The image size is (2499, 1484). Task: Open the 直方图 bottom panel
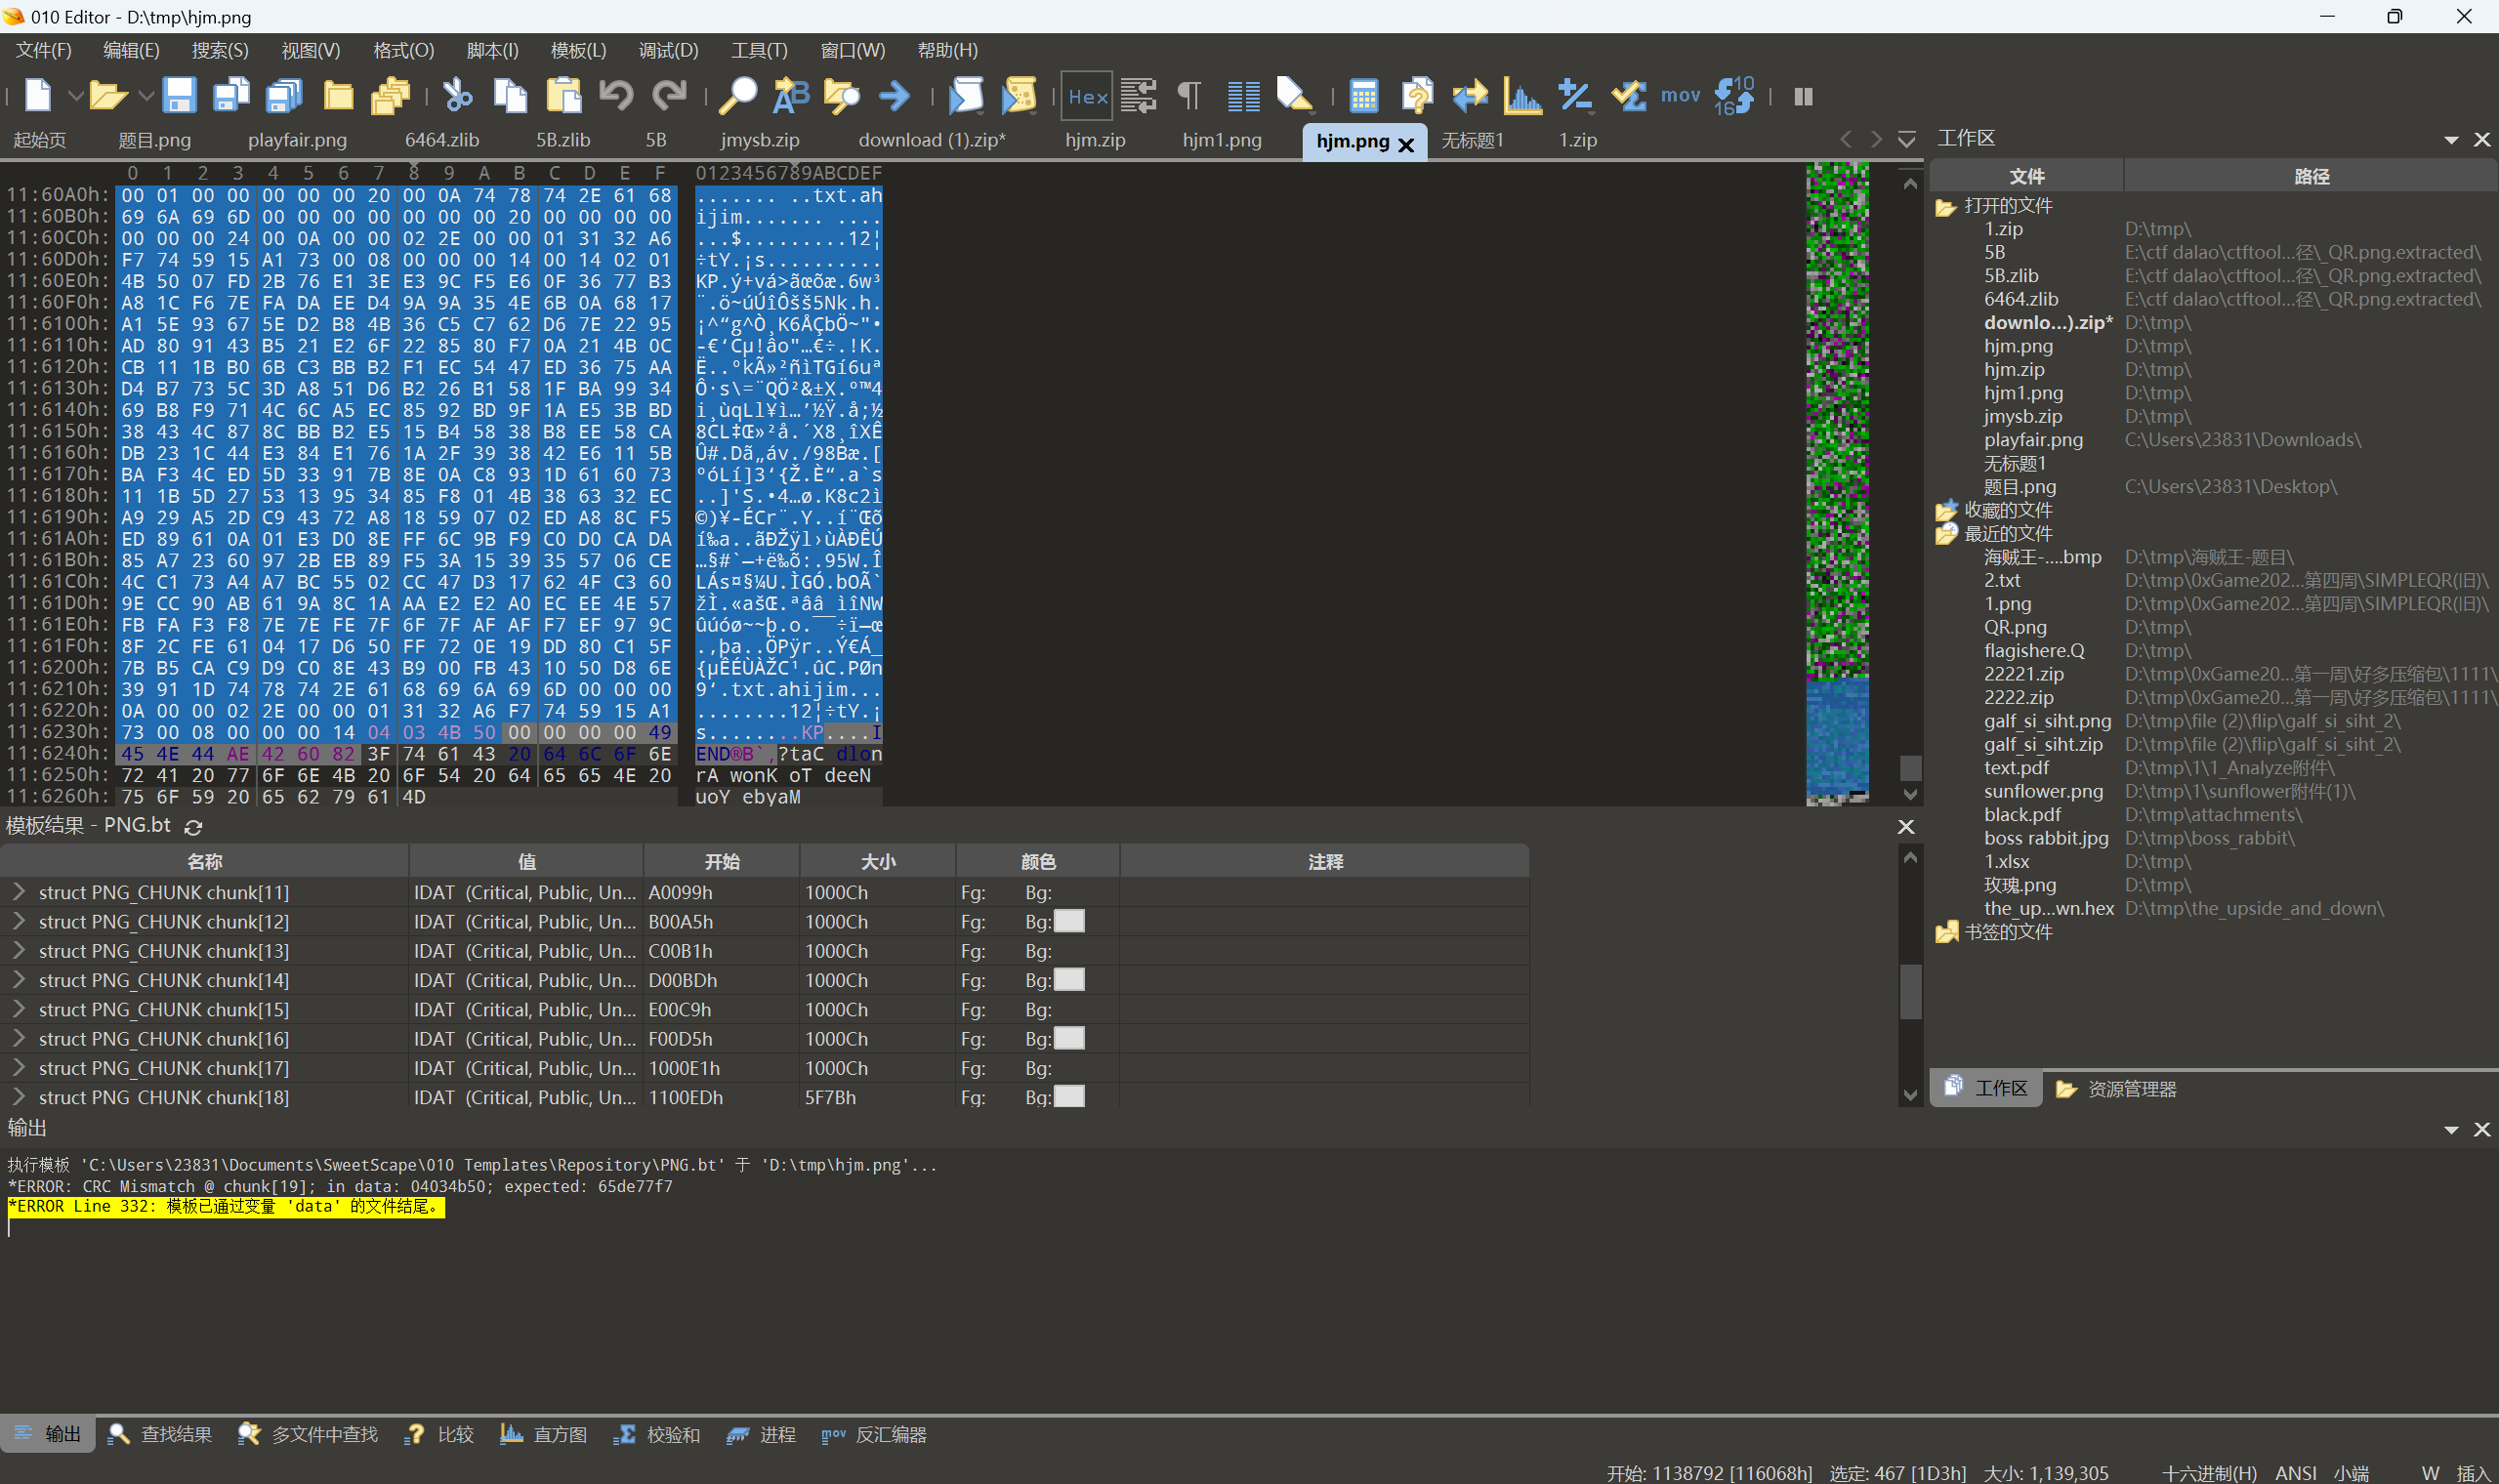[544, 1434]
